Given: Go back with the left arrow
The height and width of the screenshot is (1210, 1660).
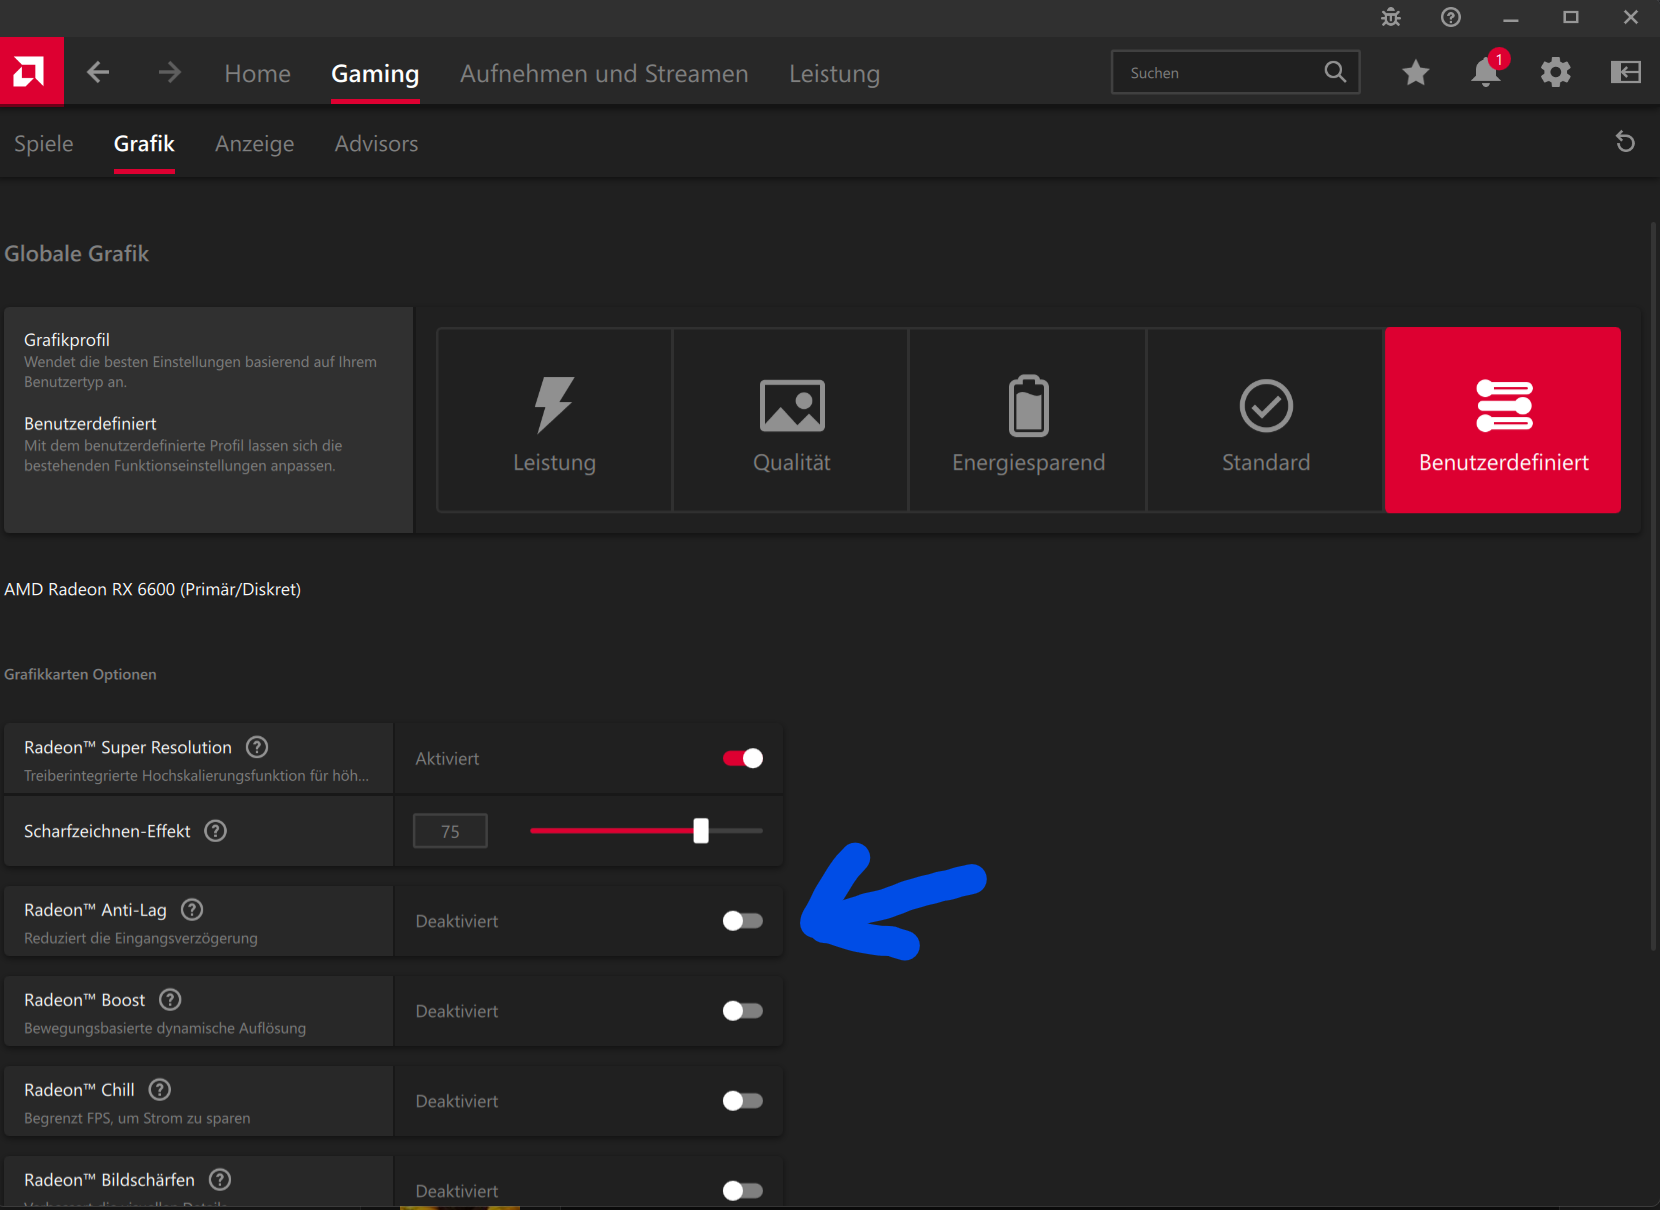Looking at the screenshot, I should [x=98, y=72].
